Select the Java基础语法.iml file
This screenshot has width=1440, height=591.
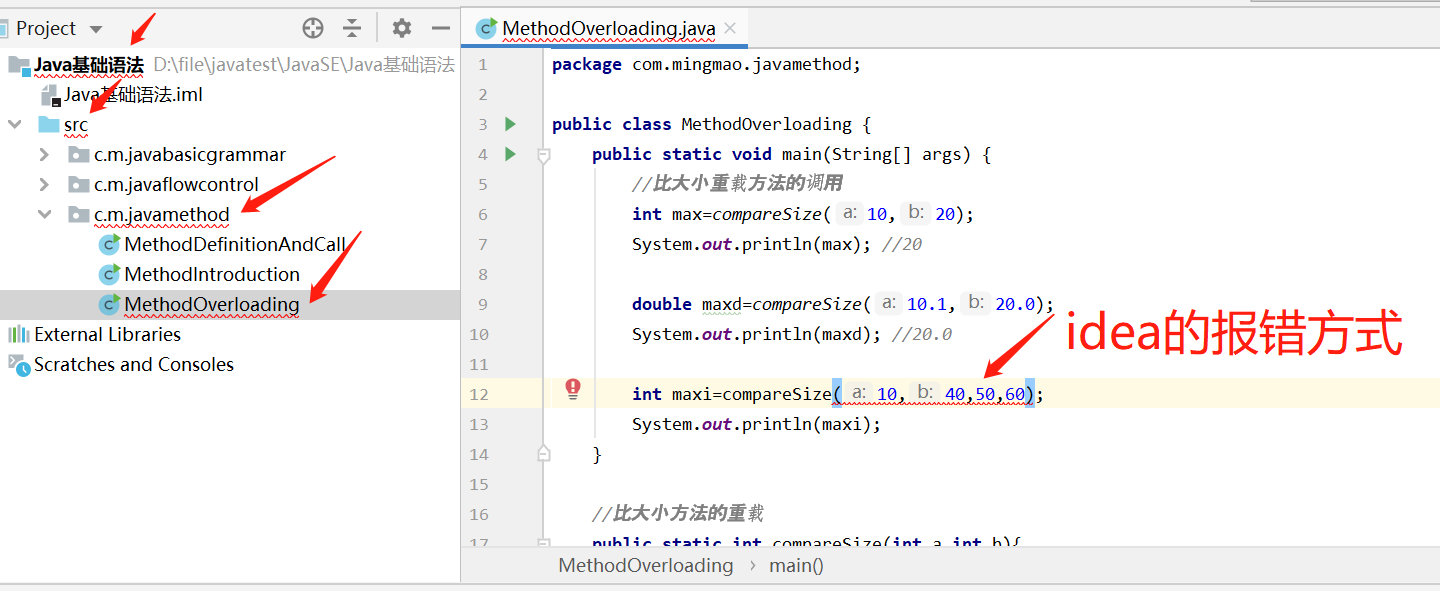134,95
